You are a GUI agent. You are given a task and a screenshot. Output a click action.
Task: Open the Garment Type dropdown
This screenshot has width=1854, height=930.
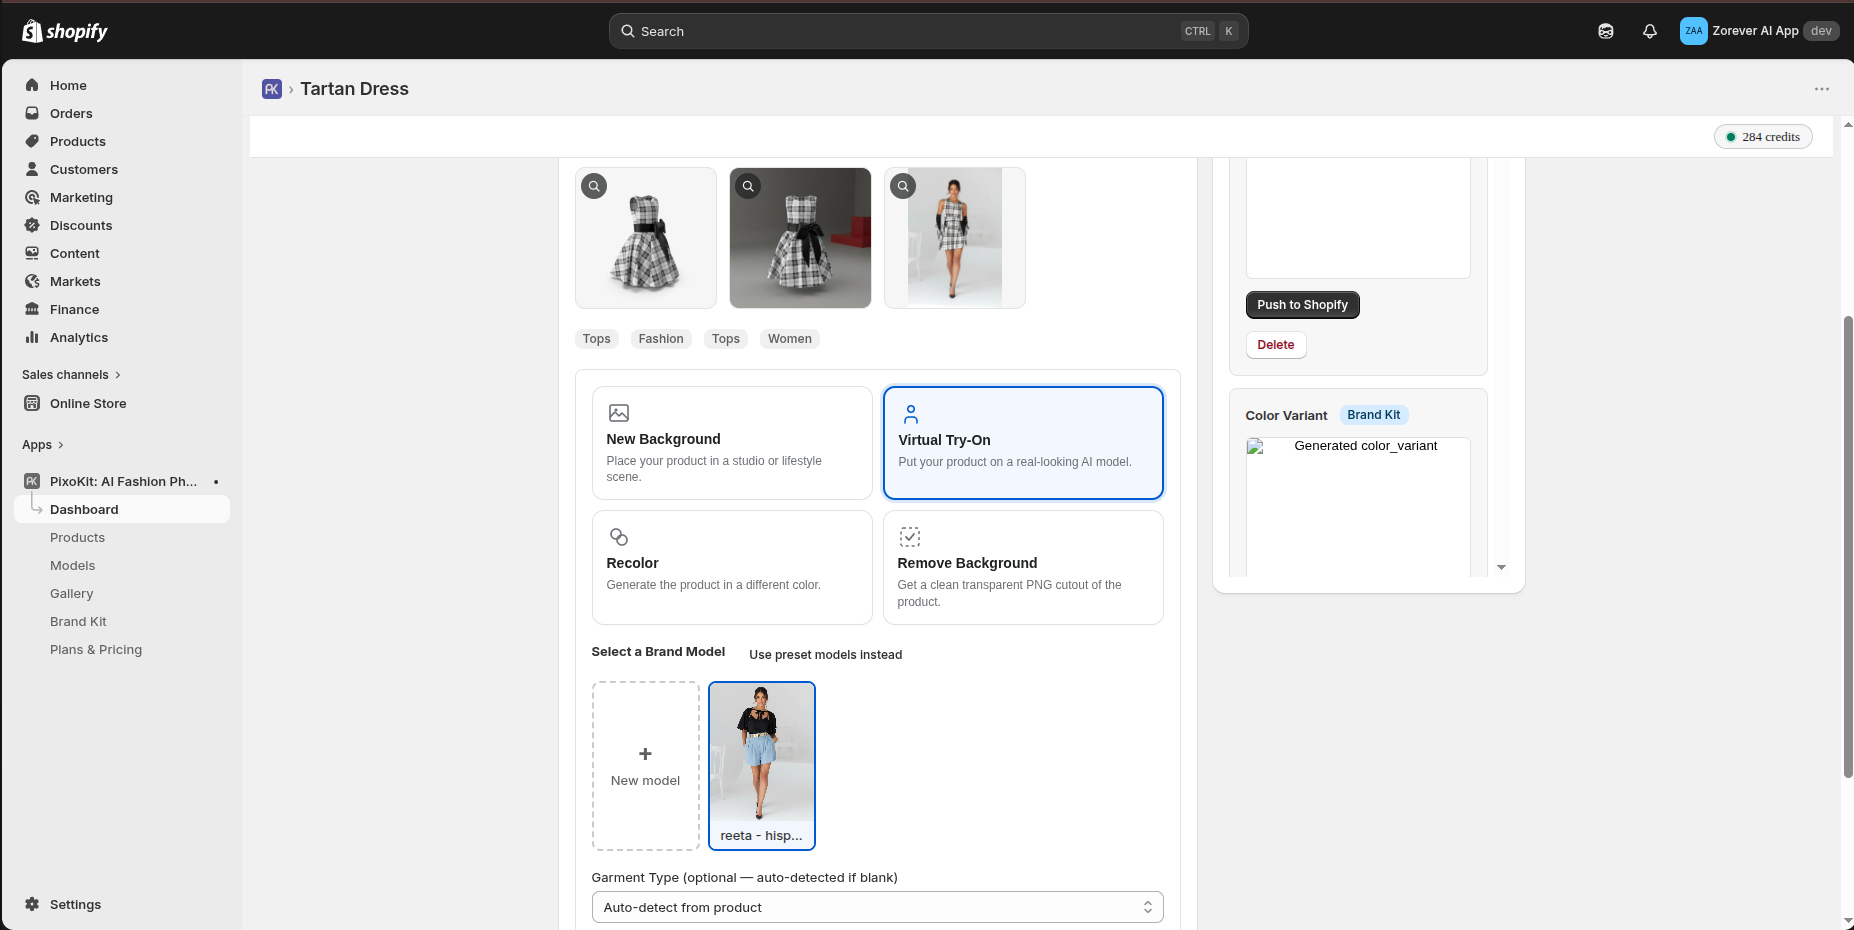[877, 907]
